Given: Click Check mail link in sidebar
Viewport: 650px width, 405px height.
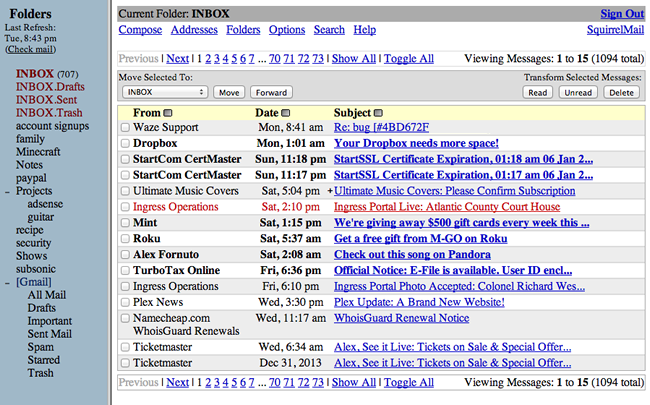Looking at the screenshot, I should [33, 49].
